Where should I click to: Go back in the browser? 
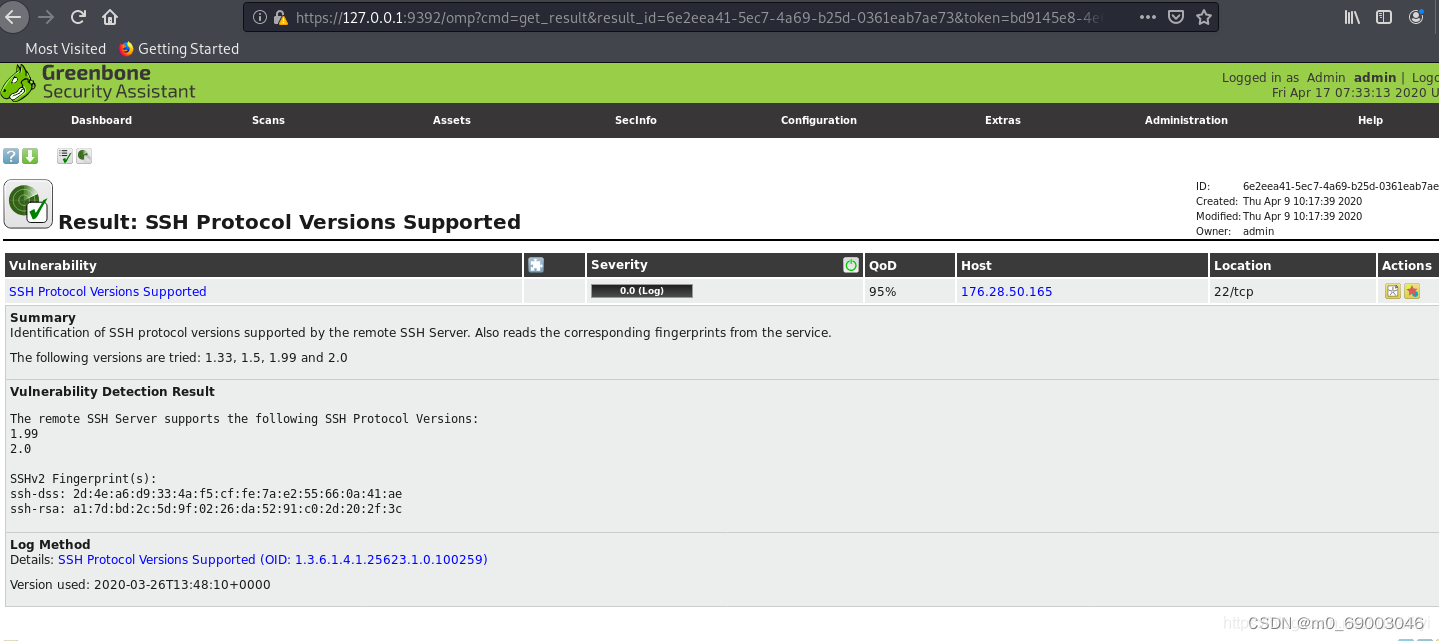coord(12,17)
